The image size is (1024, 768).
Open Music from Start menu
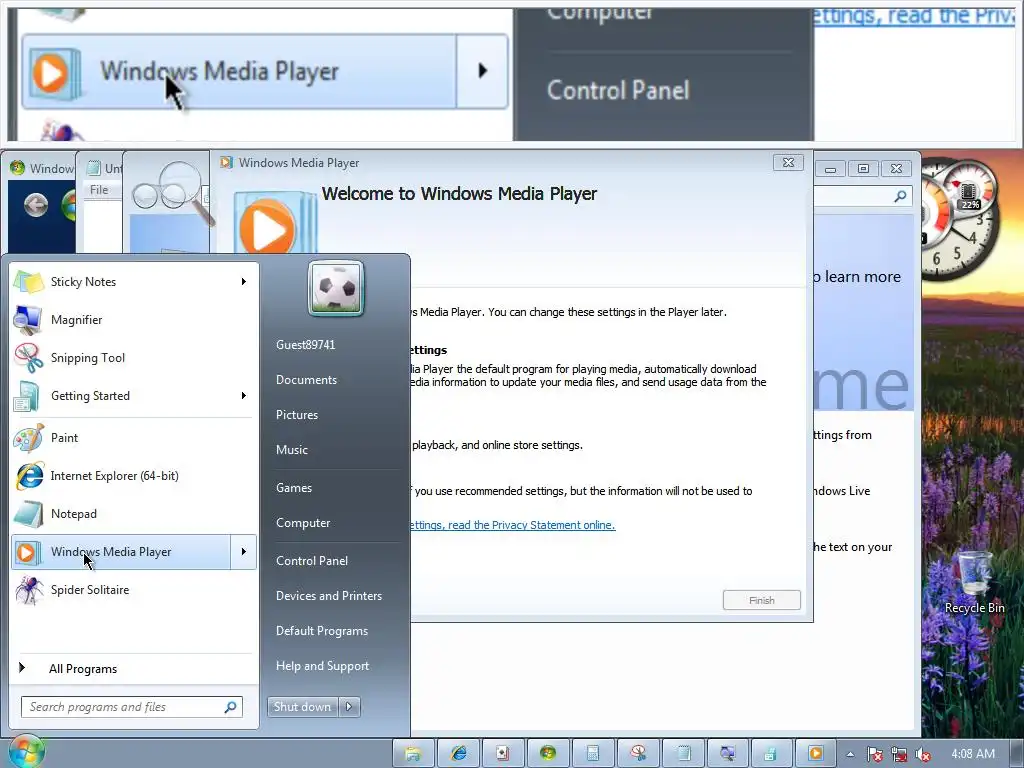pos(291,450)
